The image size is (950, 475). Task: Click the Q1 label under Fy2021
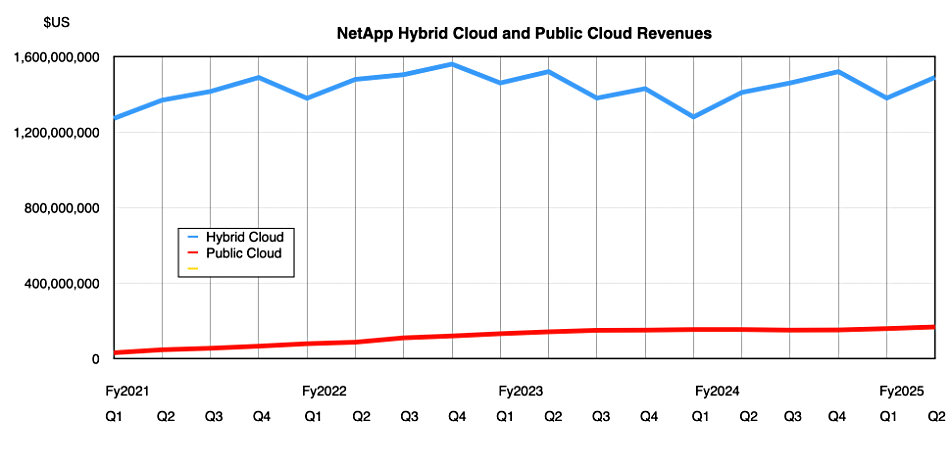point(113,417)
